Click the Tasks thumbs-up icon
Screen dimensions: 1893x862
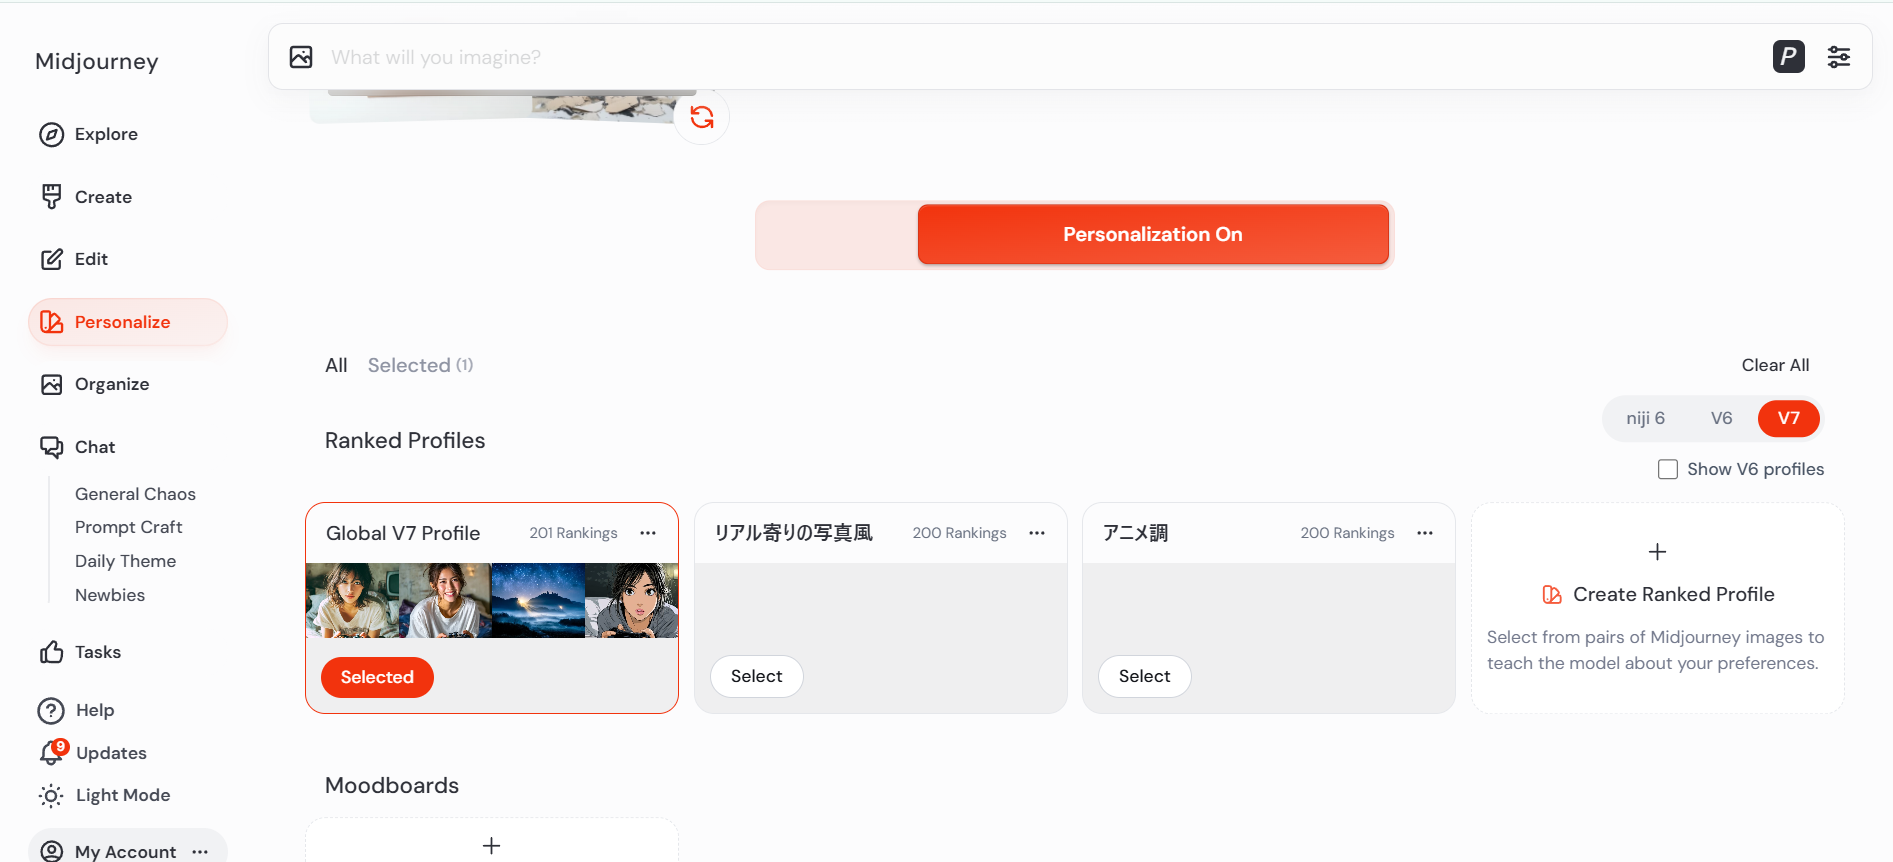(51, 652)
